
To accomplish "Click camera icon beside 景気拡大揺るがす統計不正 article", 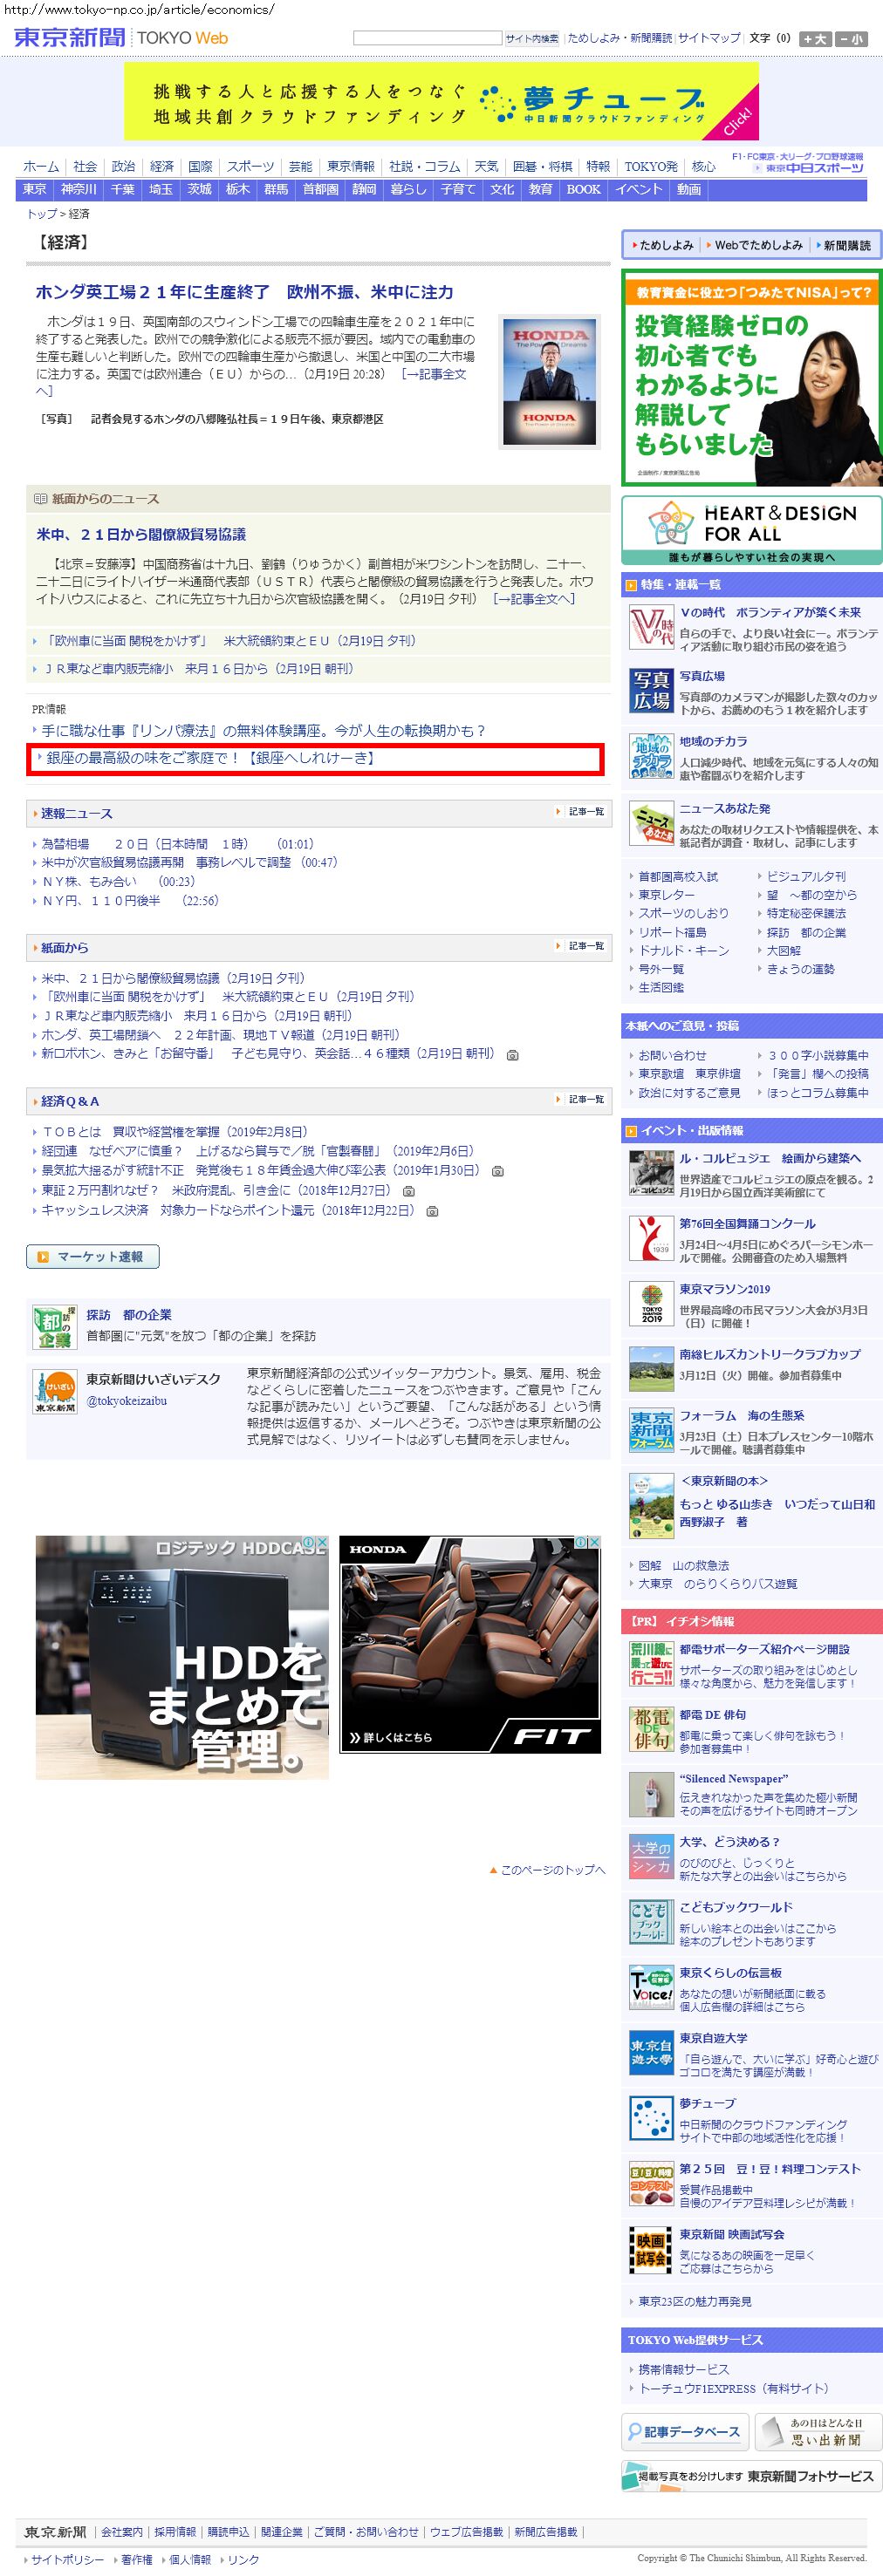I will [498, 1171].
